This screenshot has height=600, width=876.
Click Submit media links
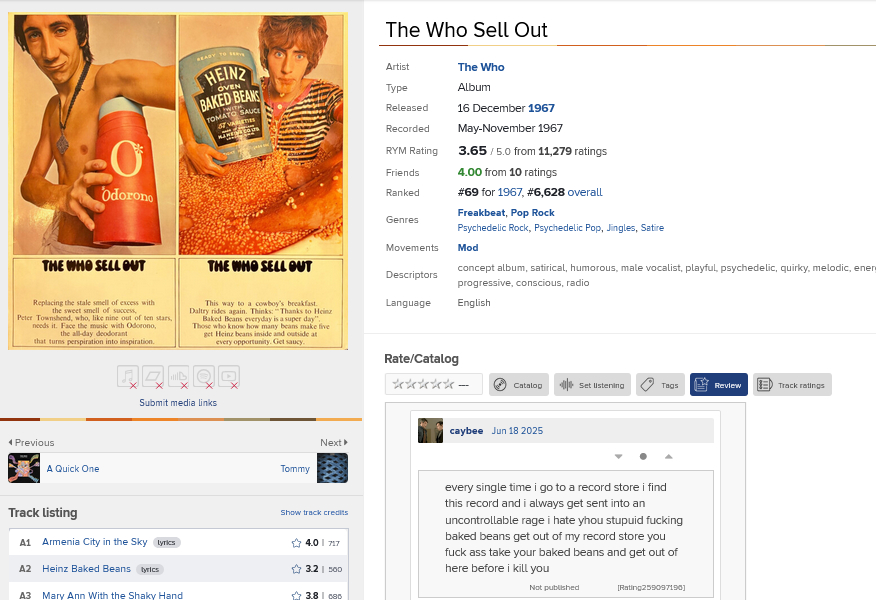[x=178, y=403]
